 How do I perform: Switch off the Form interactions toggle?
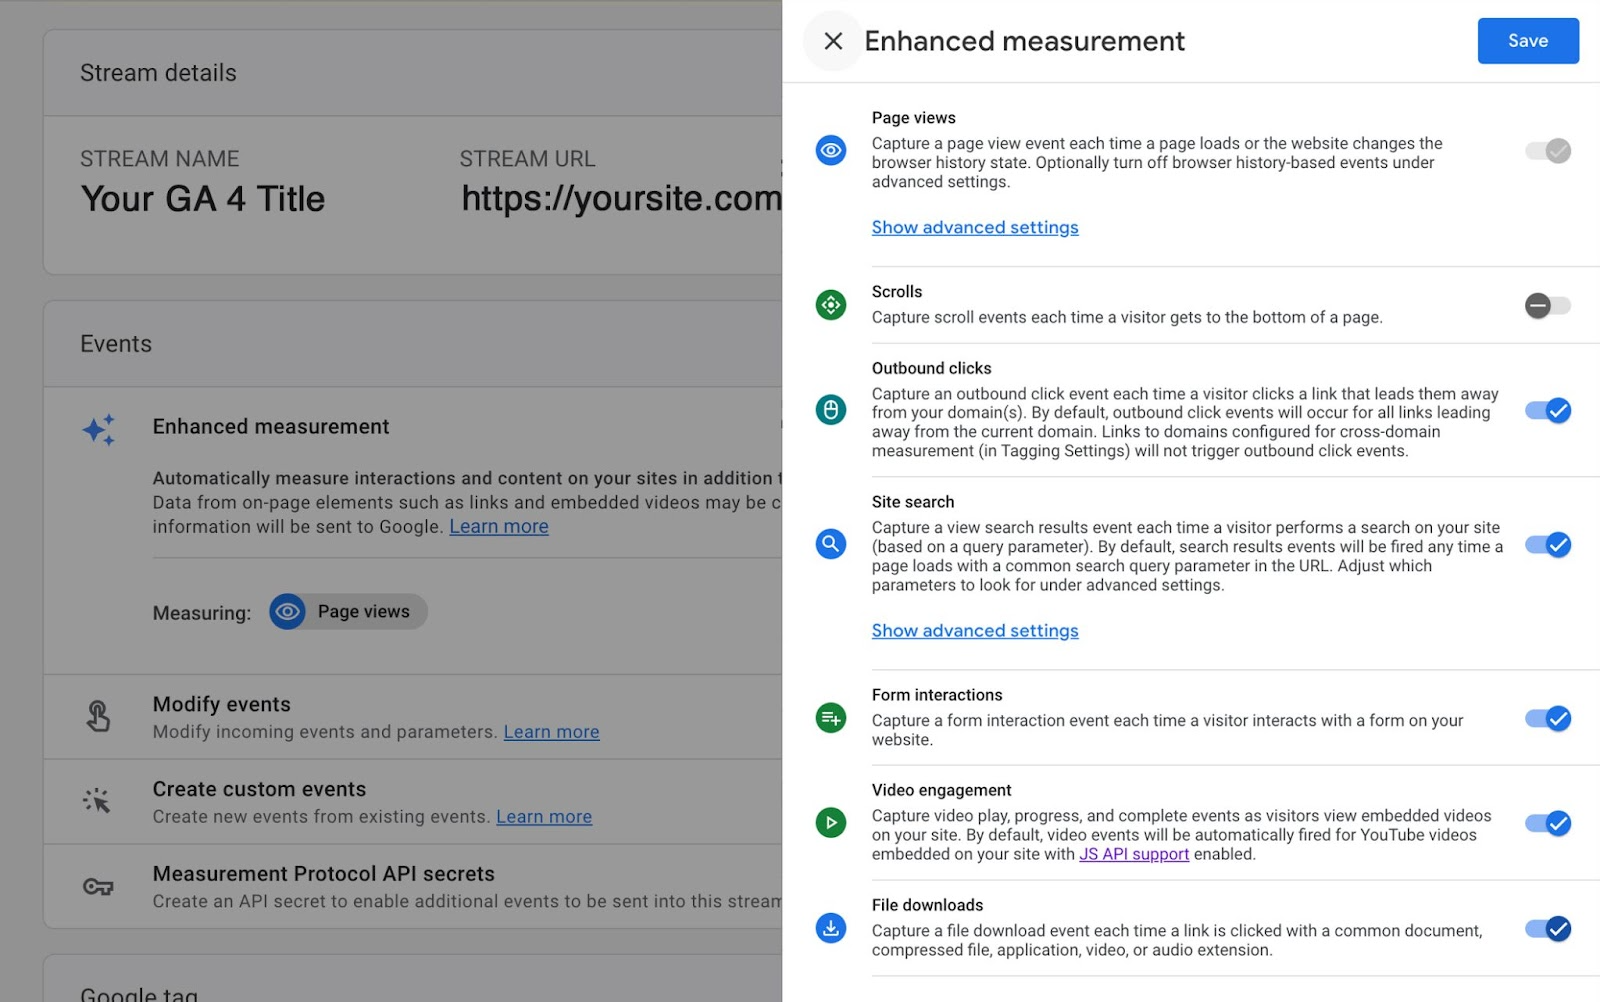pos(1547,719)
